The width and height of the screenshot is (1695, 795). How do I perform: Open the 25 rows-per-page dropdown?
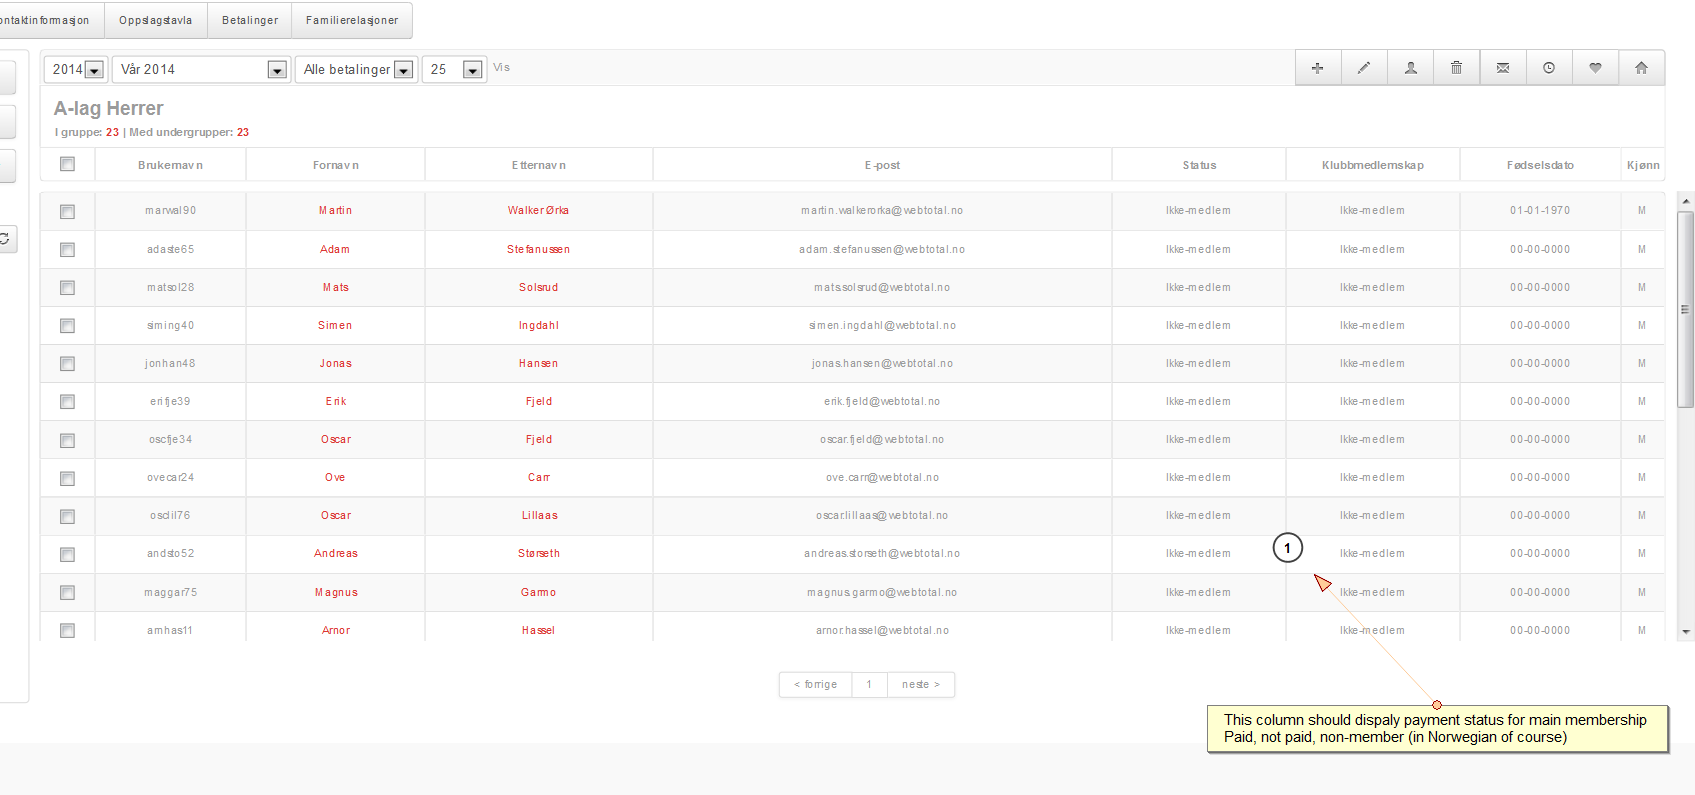point(454,69)
